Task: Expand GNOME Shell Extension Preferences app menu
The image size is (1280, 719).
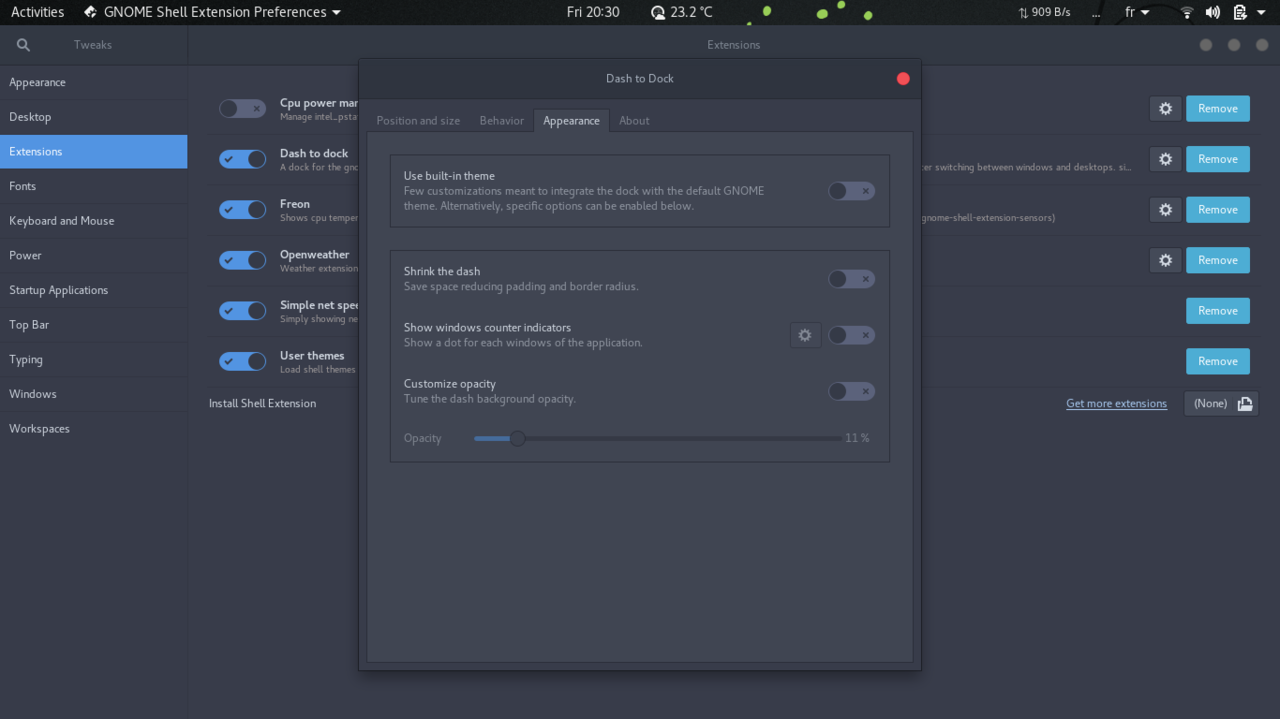Action: point(215,12)
